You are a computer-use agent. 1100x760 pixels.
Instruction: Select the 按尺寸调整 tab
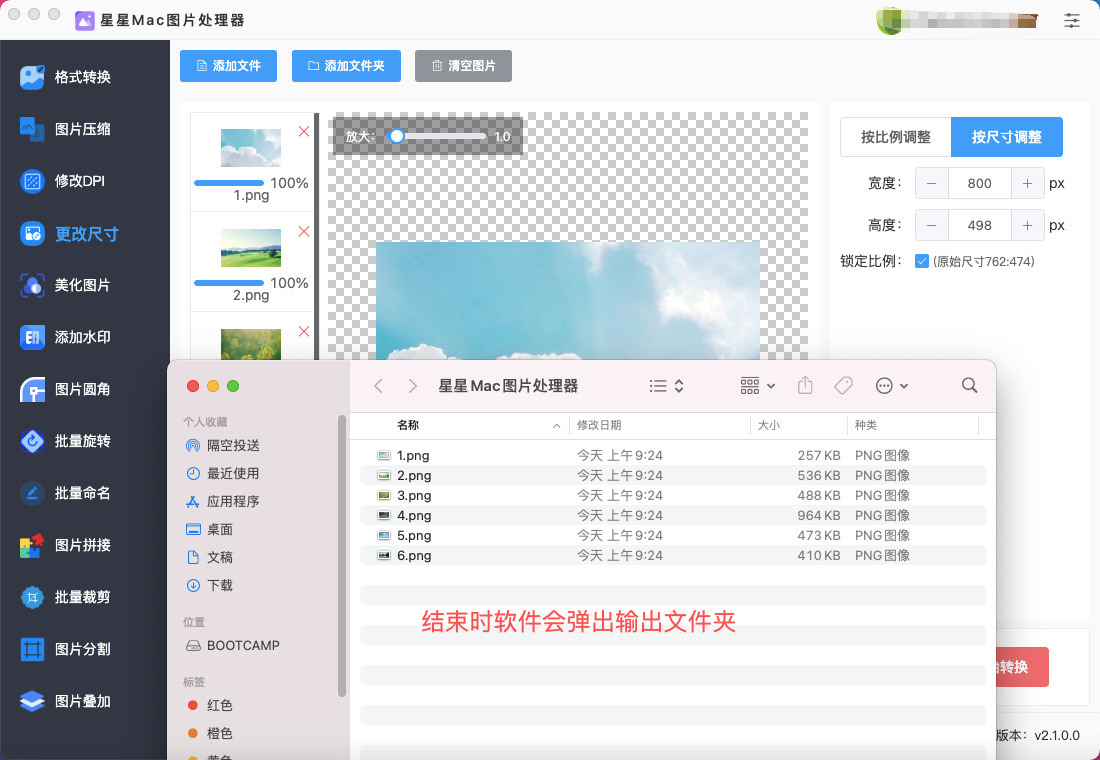click(x=1006, y=137)
